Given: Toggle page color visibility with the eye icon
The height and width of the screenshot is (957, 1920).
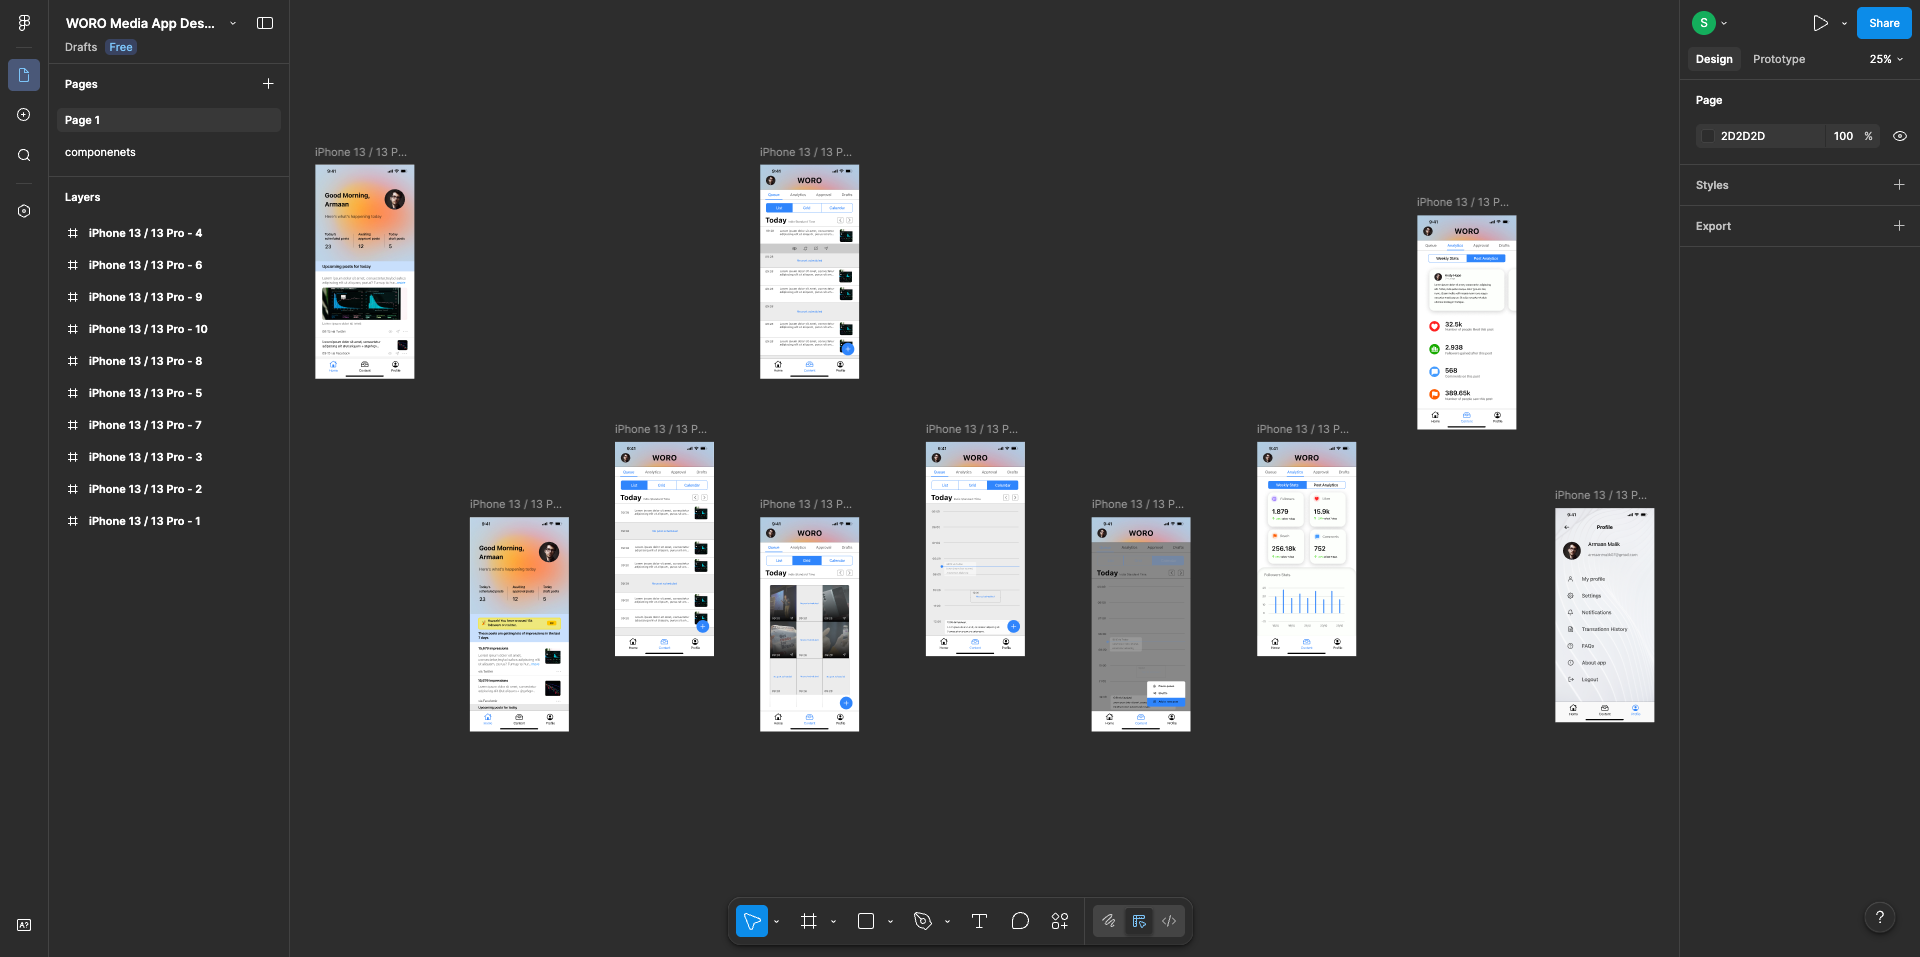Looking at the screenshot, I should tap(1899, 135).
